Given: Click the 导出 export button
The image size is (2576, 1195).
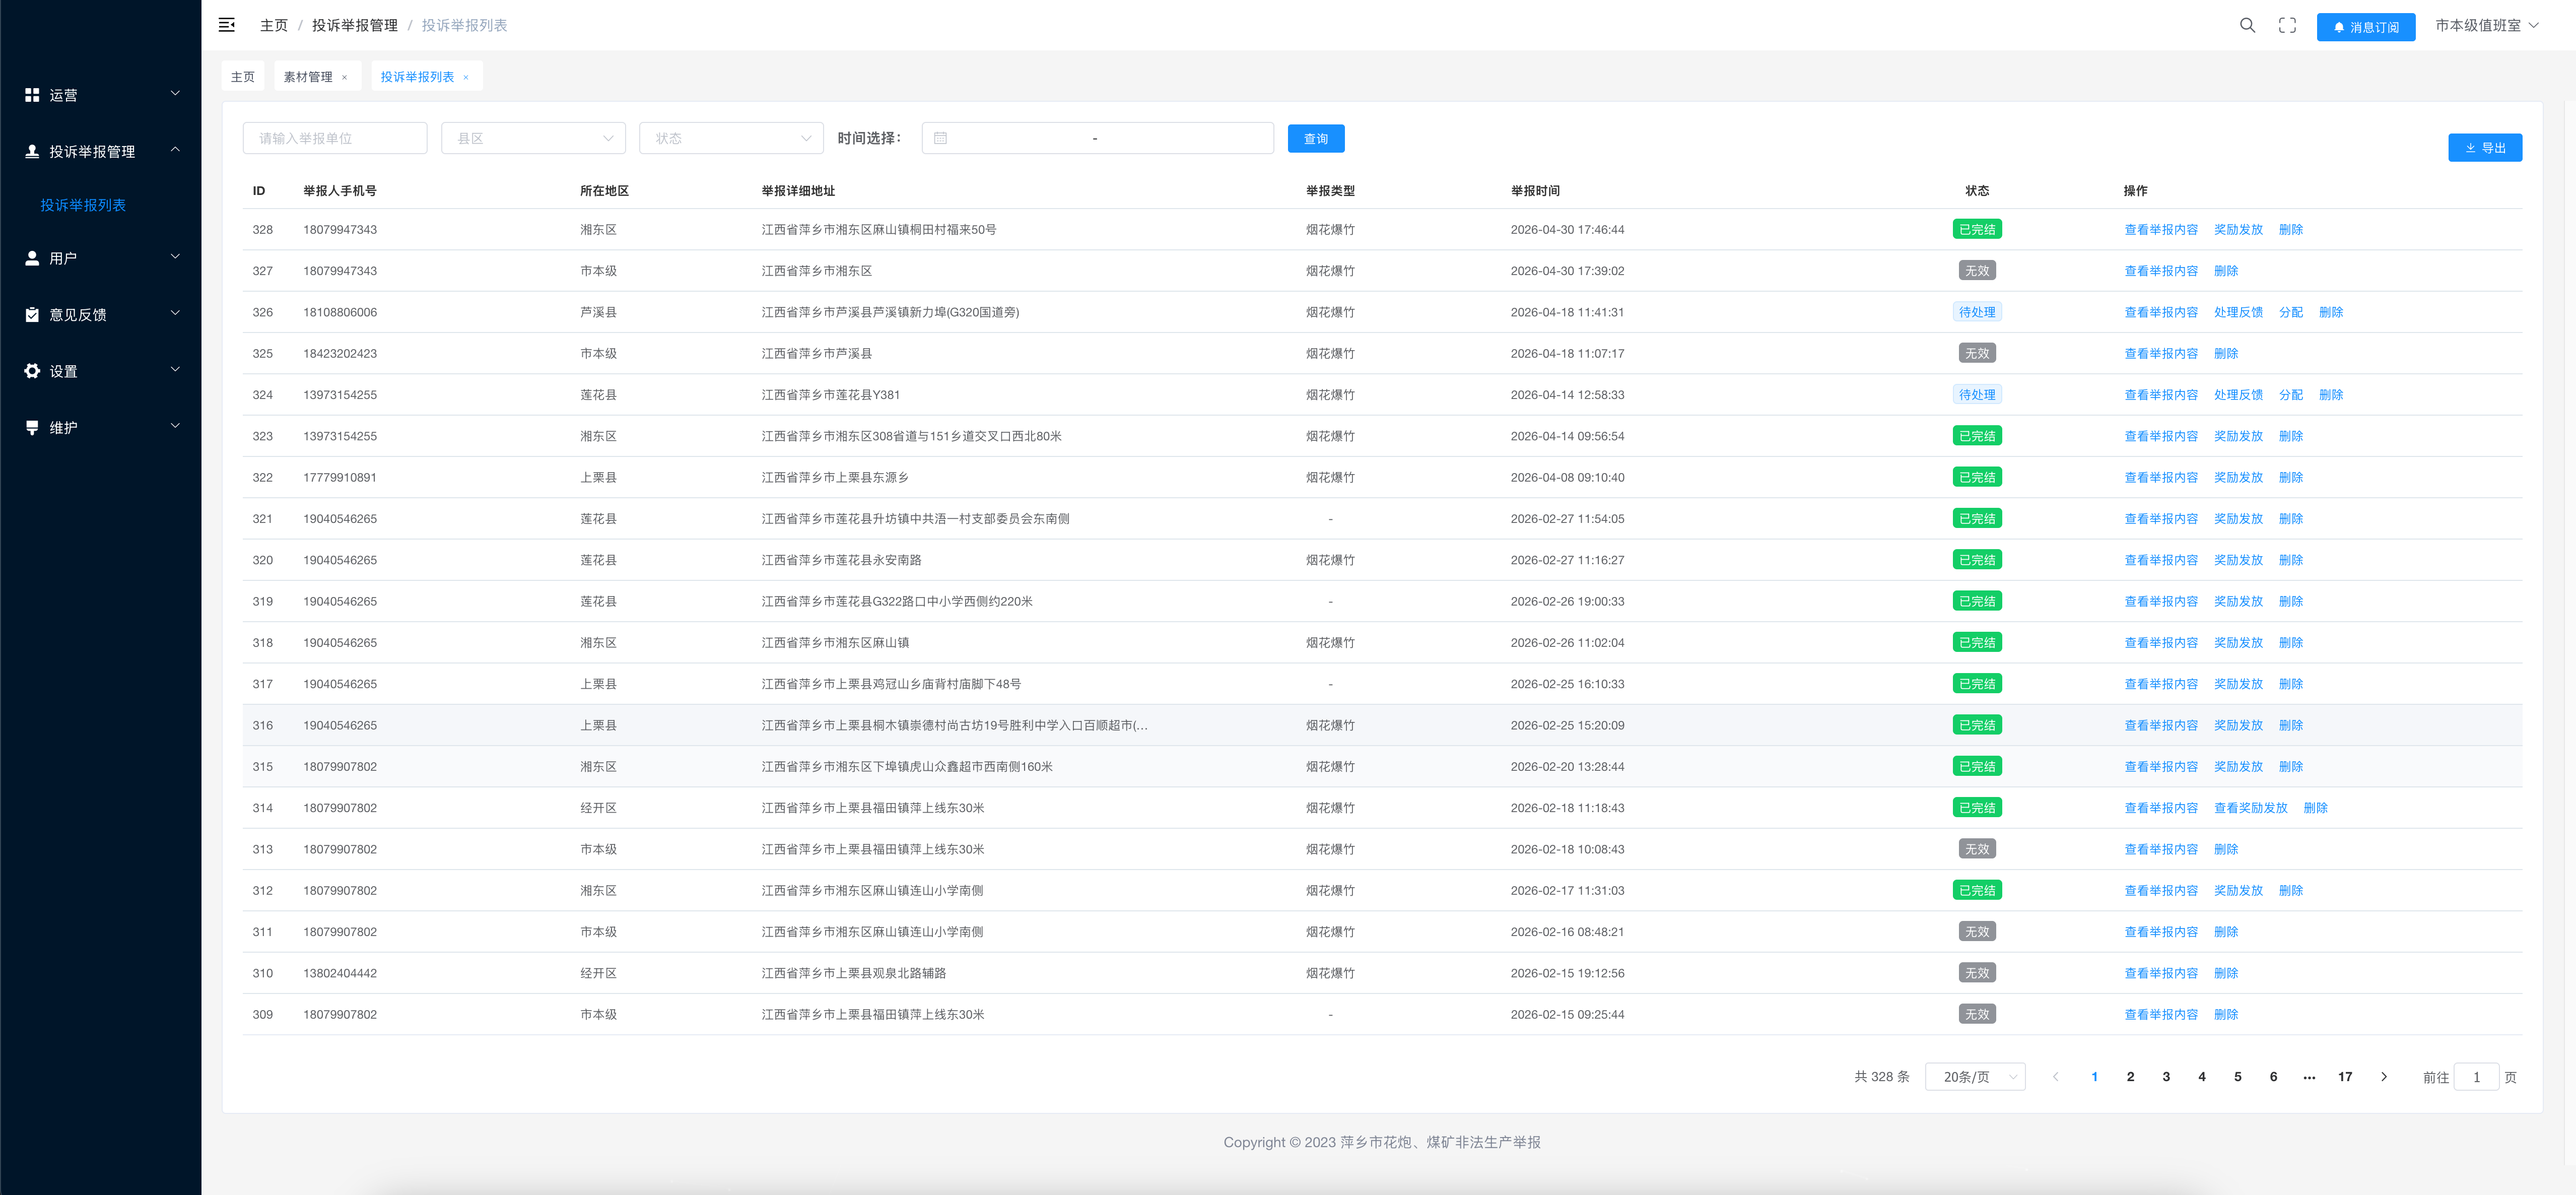Looking at the screenshot, I should click(2485, 147).
